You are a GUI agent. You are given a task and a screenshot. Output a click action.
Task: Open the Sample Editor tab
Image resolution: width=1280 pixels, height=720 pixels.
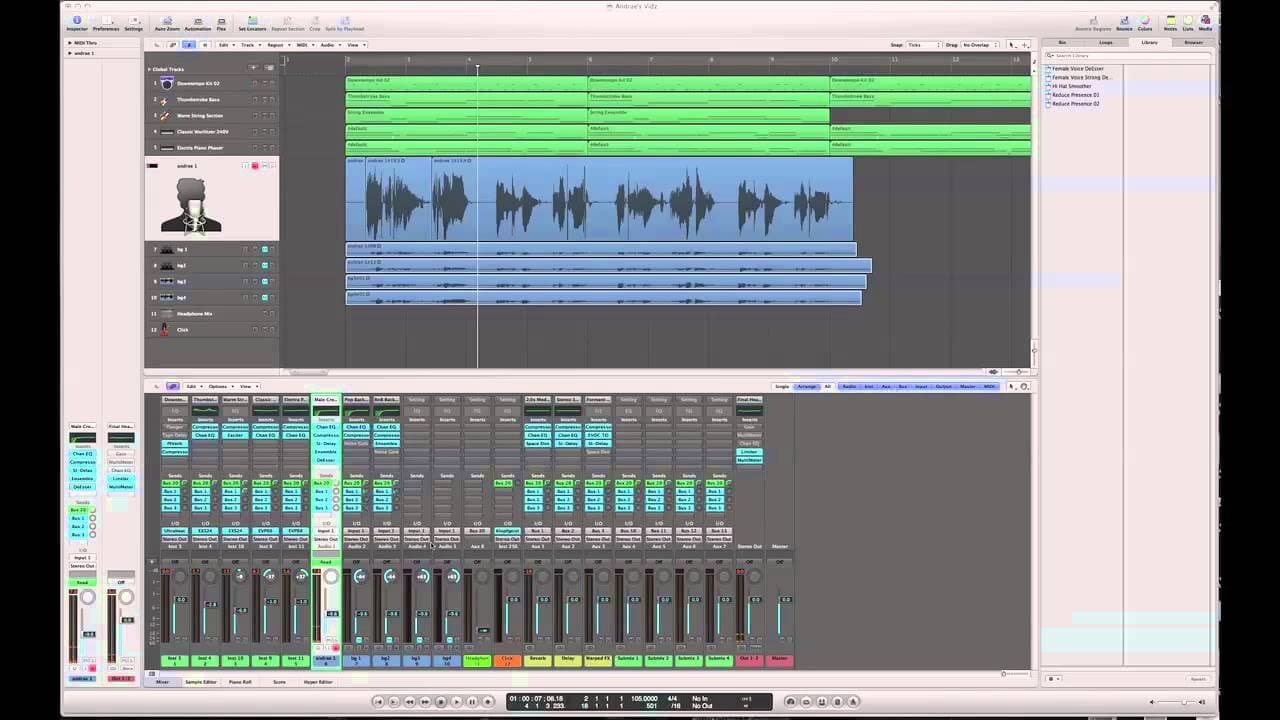[x=201, y=682]
